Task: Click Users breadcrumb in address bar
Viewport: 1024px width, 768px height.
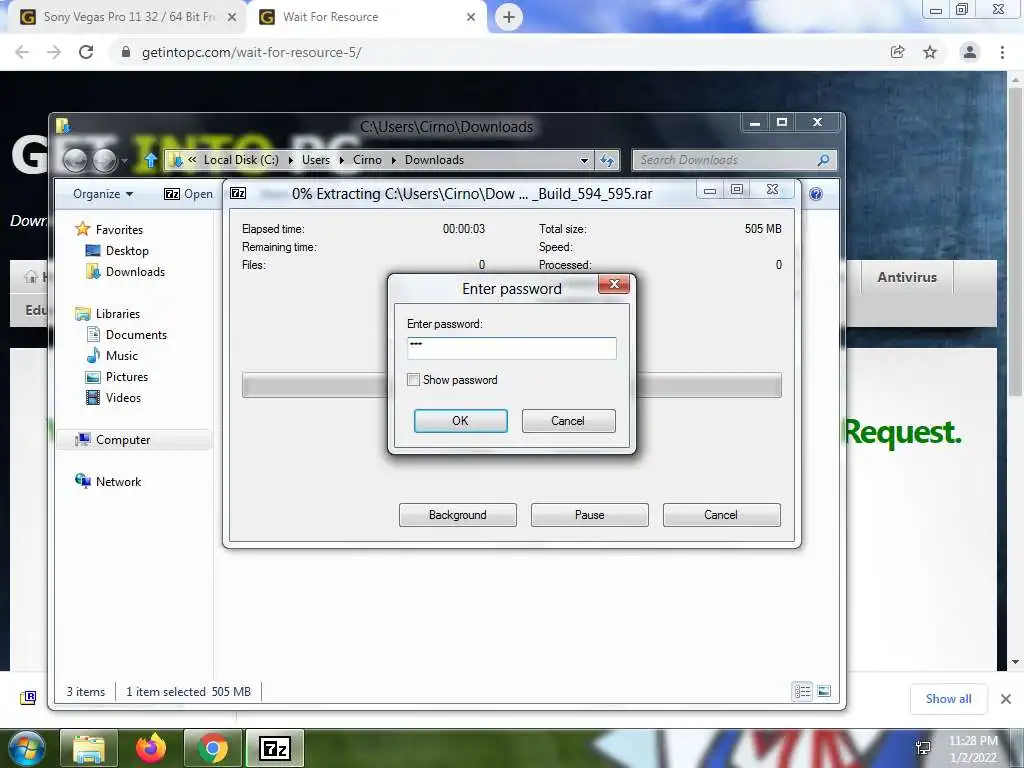Action: tap(315, 160)
